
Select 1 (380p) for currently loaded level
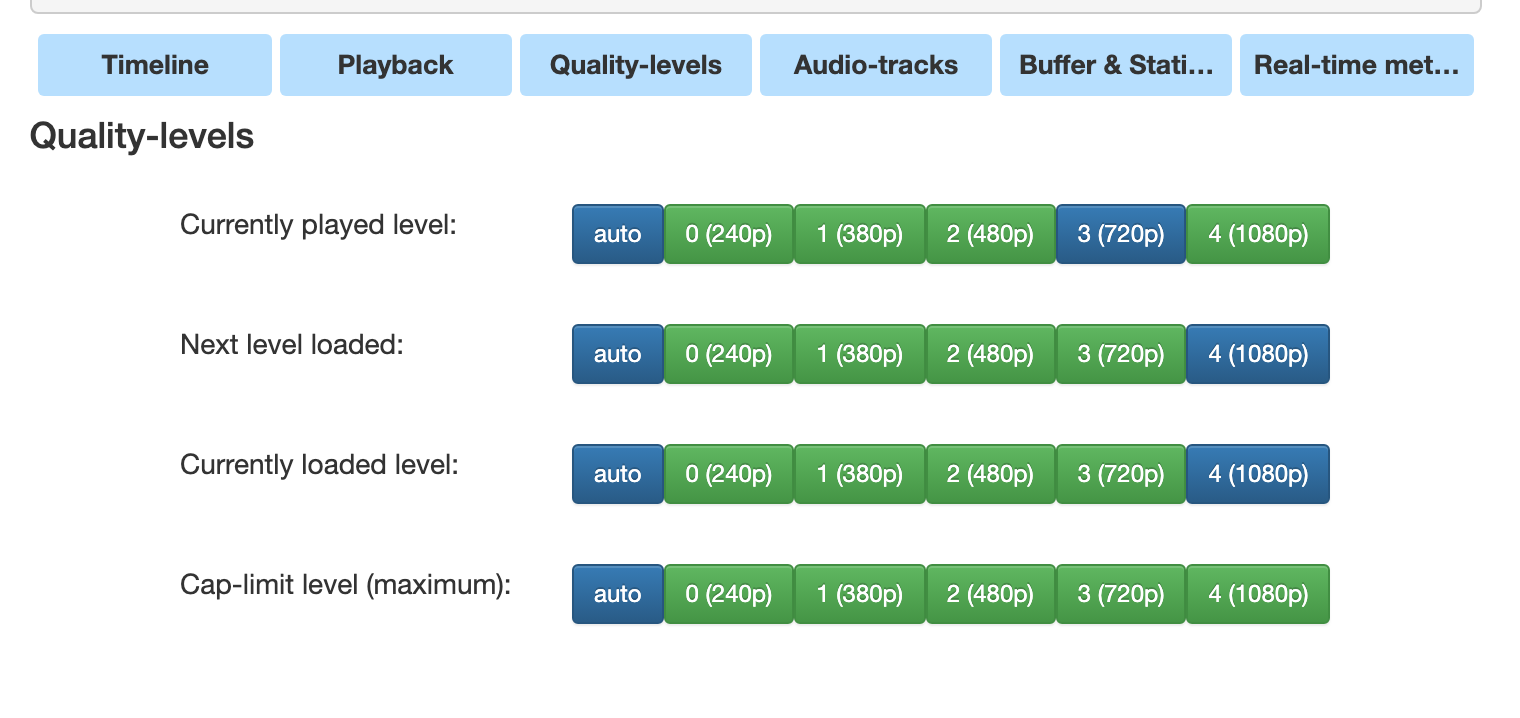click(859, 474)
